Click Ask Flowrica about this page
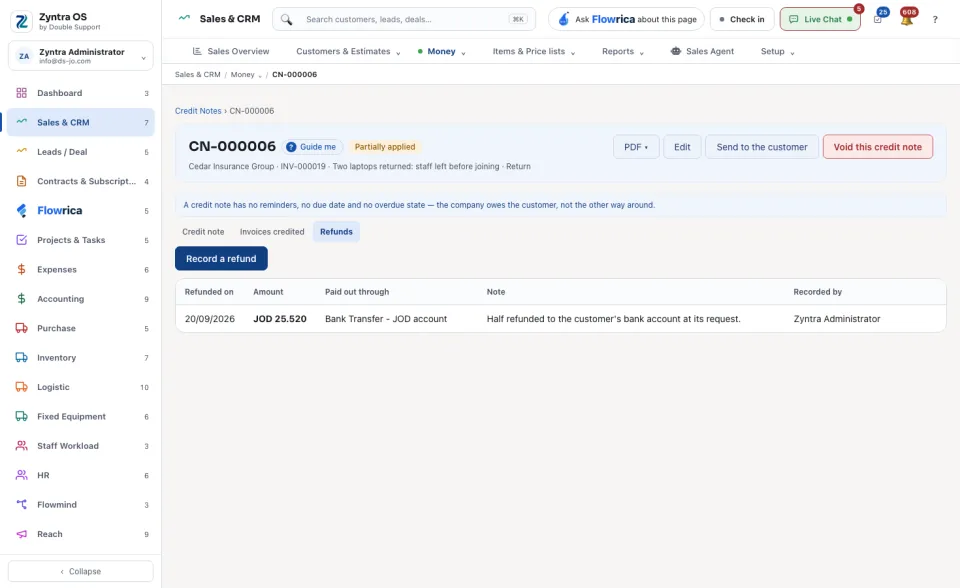The width and height of the screenshot is (960, 588). click(626, 19)
